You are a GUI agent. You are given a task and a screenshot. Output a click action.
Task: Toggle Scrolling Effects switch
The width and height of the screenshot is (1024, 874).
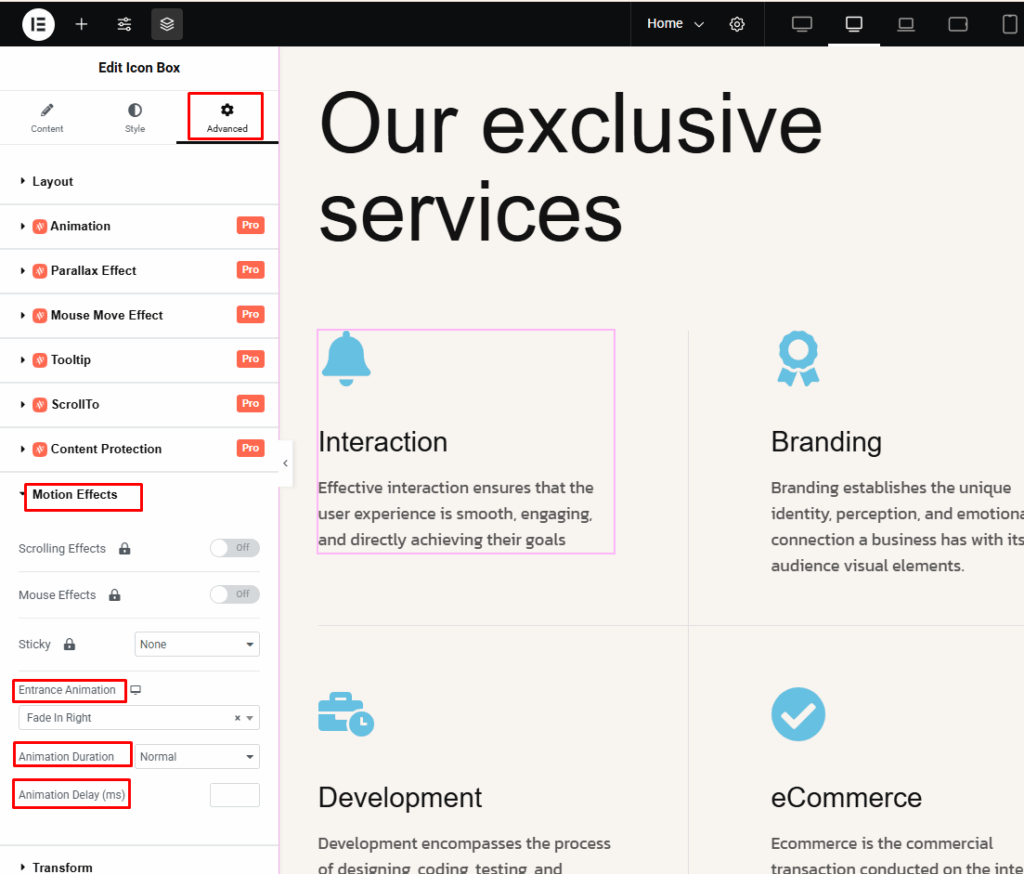234,548
